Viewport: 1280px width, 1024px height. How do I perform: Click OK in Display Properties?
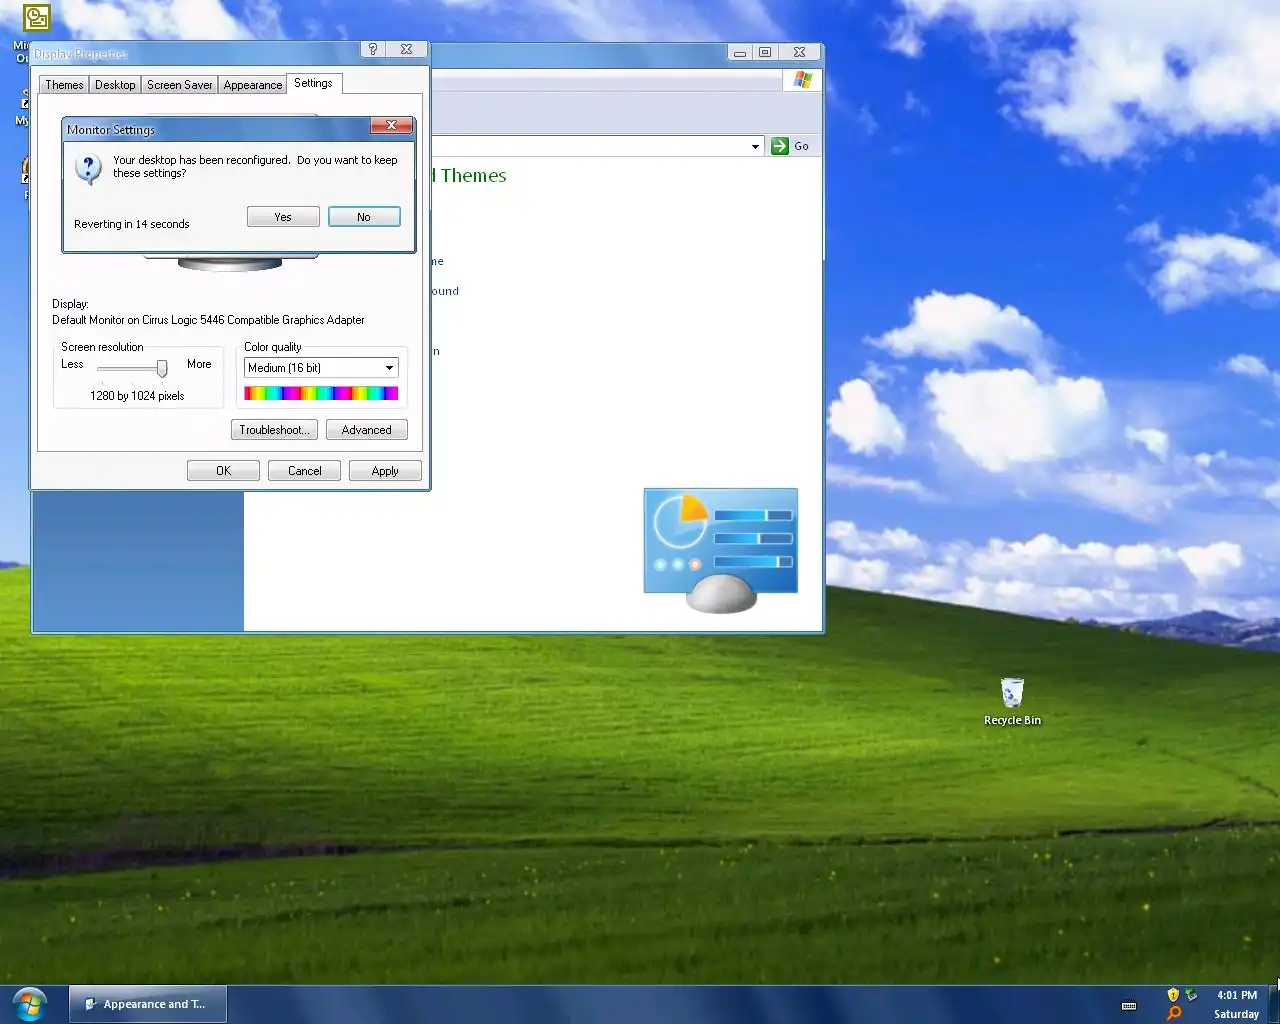click(223, 471)
